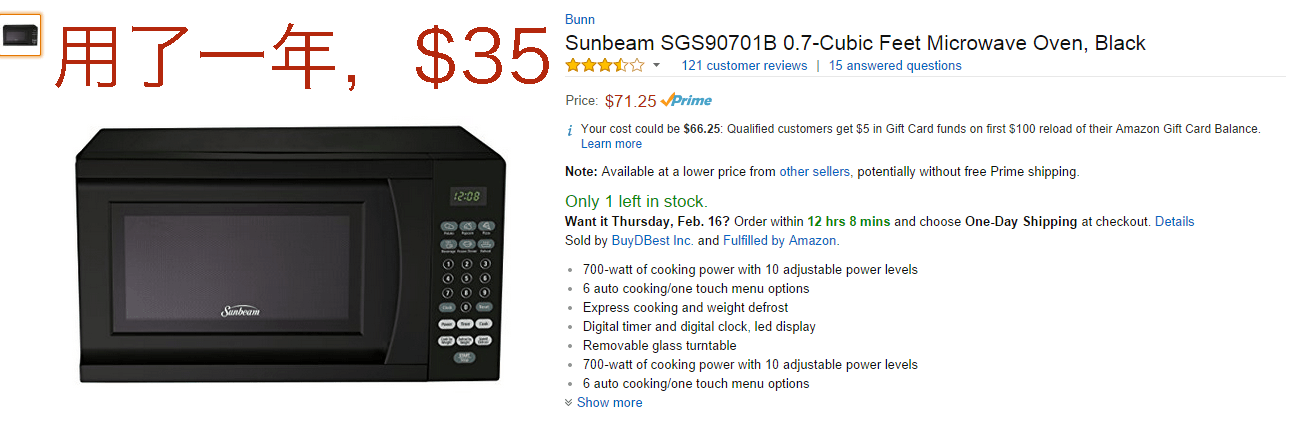Open the Learn more link
The width and height of the screenshot is (1298, 423).
(611, 144)
